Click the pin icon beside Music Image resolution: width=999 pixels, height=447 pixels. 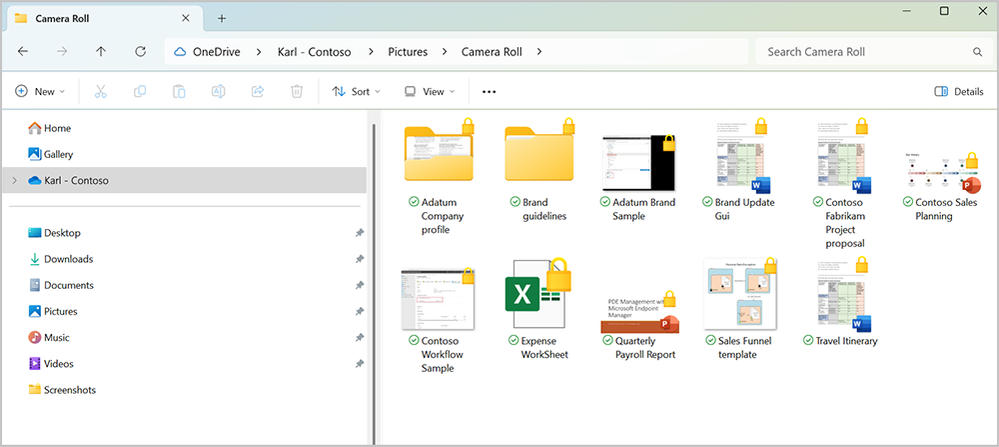point(359,337)
